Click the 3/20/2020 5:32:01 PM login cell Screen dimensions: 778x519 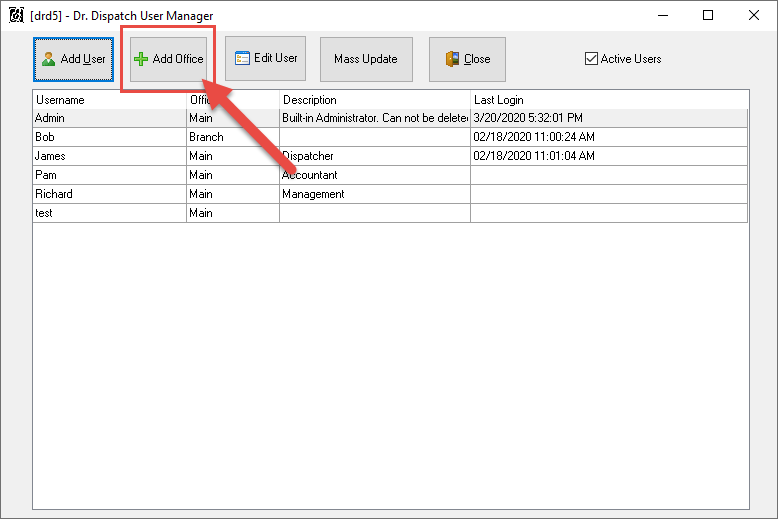tap(609, 118)
